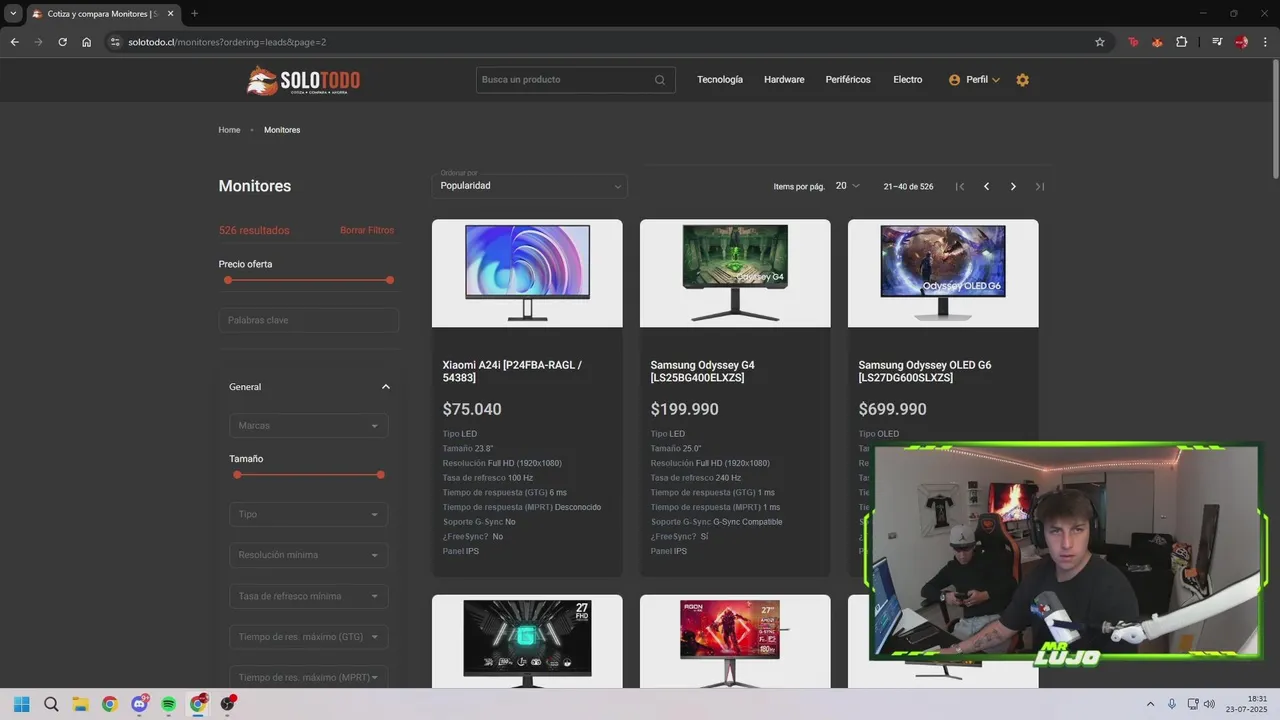Image resolution: width=1280 pixels, height=720 pixels.
Task: Click browser home button
Action: tap(87, 42)
